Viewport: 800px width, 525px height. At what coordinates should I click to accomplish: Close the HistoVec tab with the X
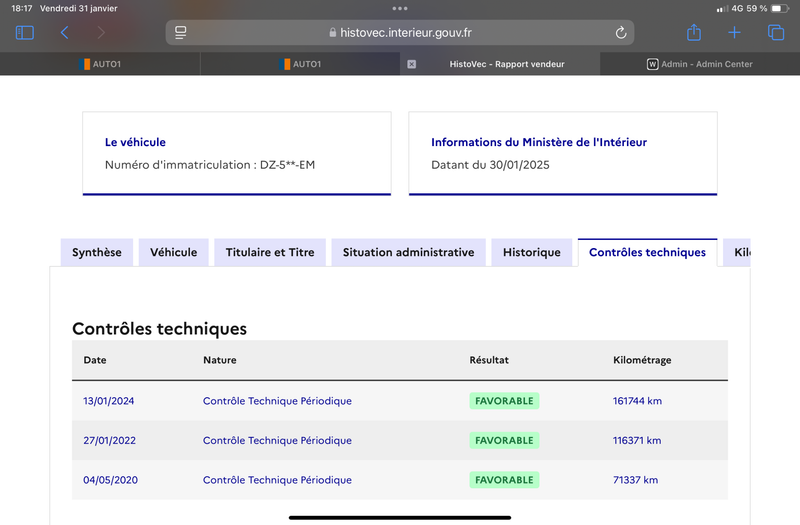(x=412, y=64)
